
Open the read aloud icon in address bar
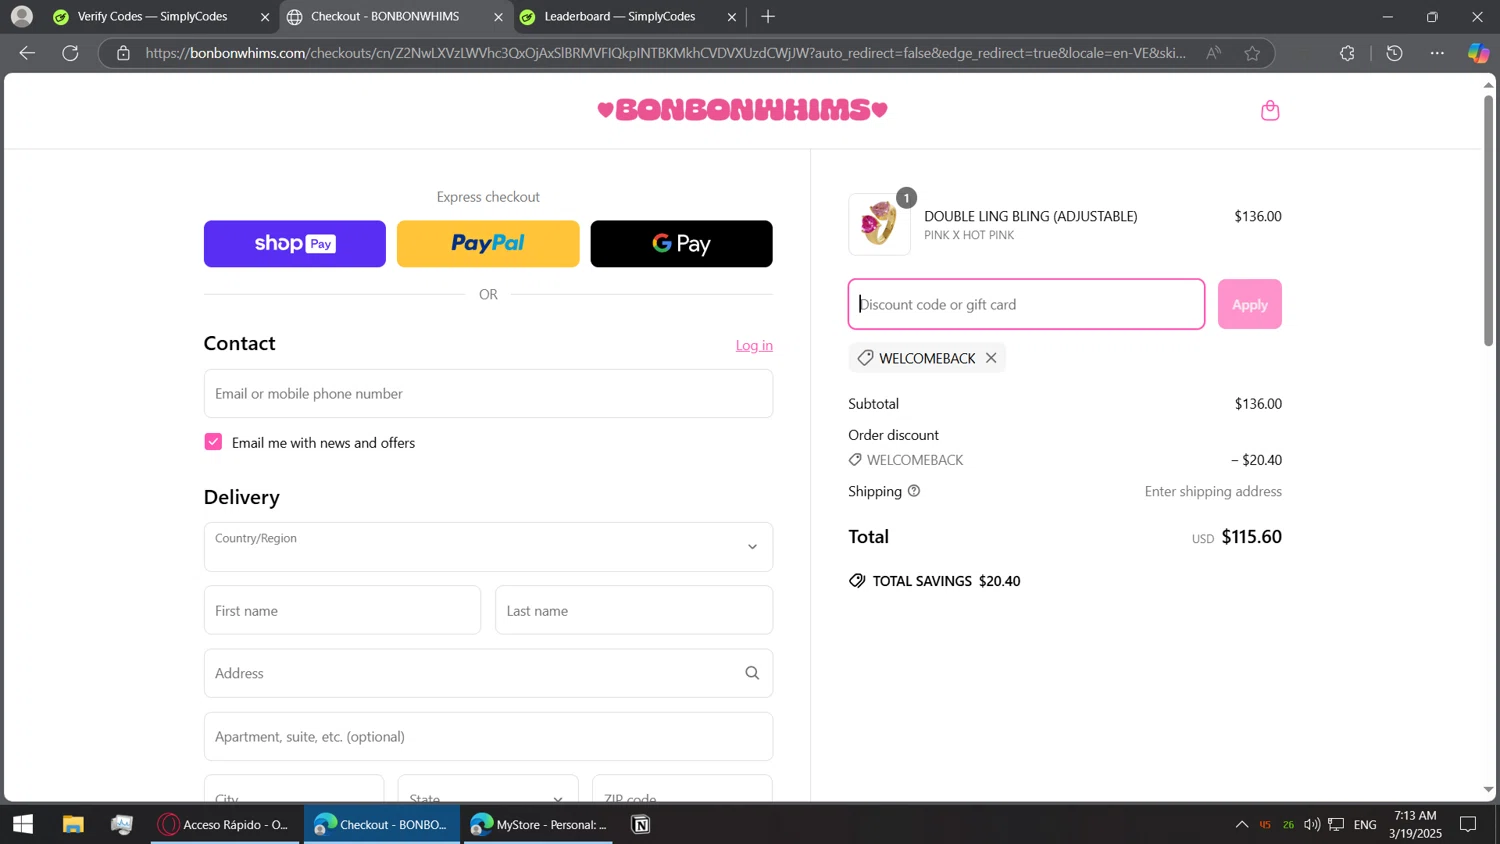[1213, 53]
